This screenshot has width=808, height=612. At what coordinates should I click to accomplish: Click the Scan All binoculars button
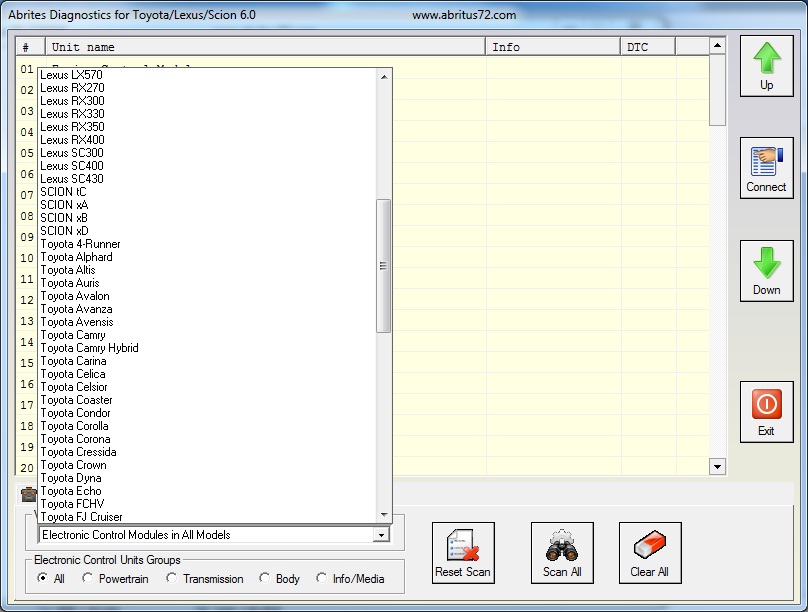[x=562, y=553]
